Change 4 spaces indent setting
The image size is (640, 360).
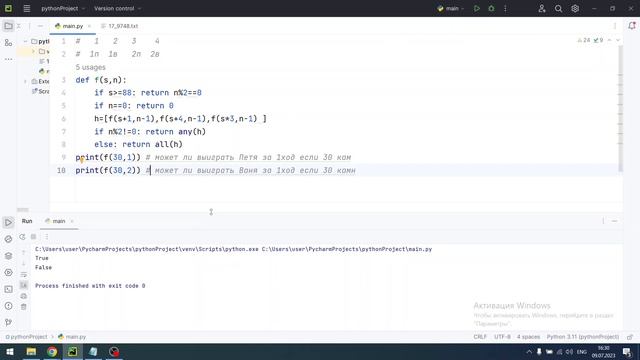point(528,337)
